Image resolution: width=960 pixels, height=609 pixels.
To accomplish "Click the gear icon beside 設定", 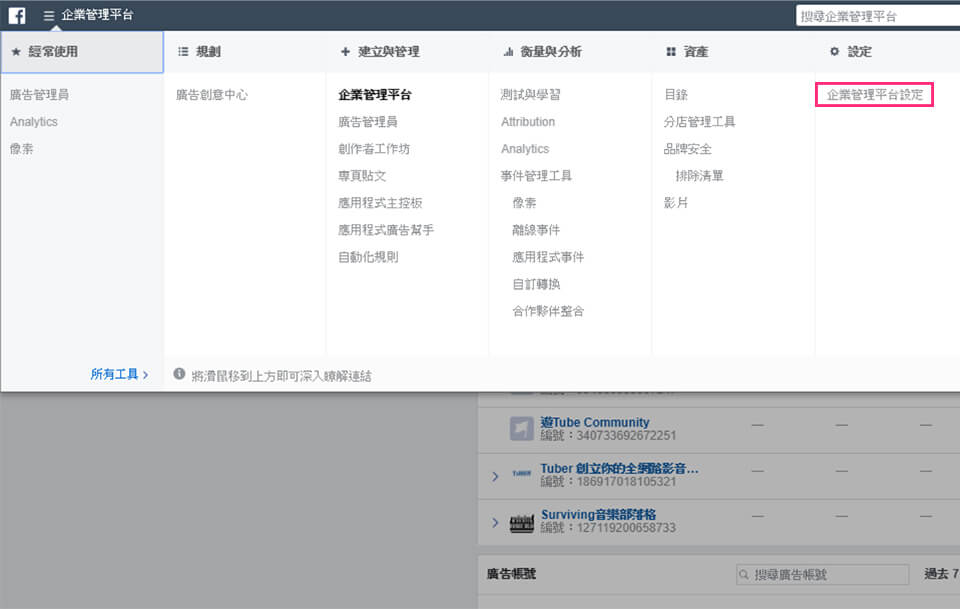I will click(834, 52).
